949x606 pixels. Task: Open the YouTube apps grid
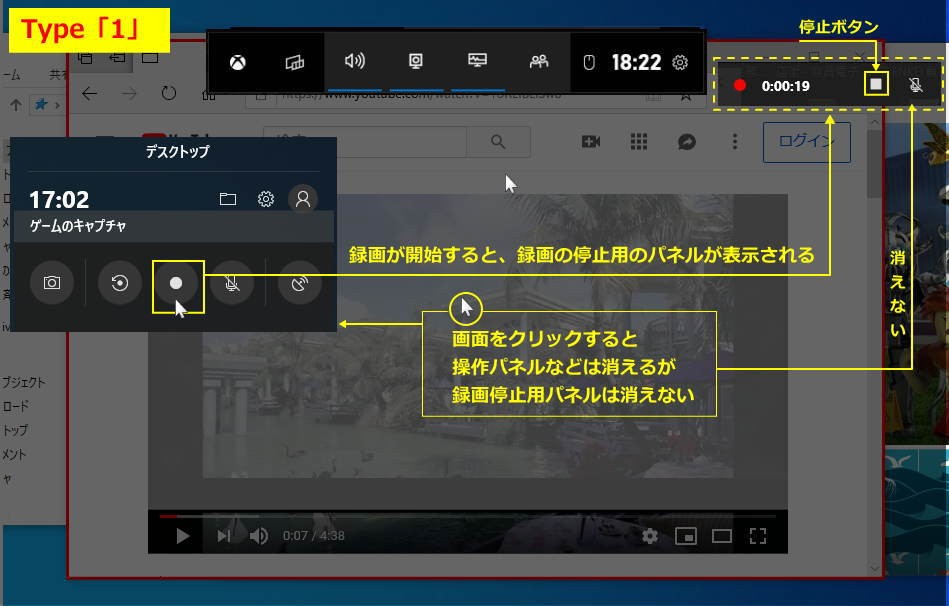(x=639, y=142)
